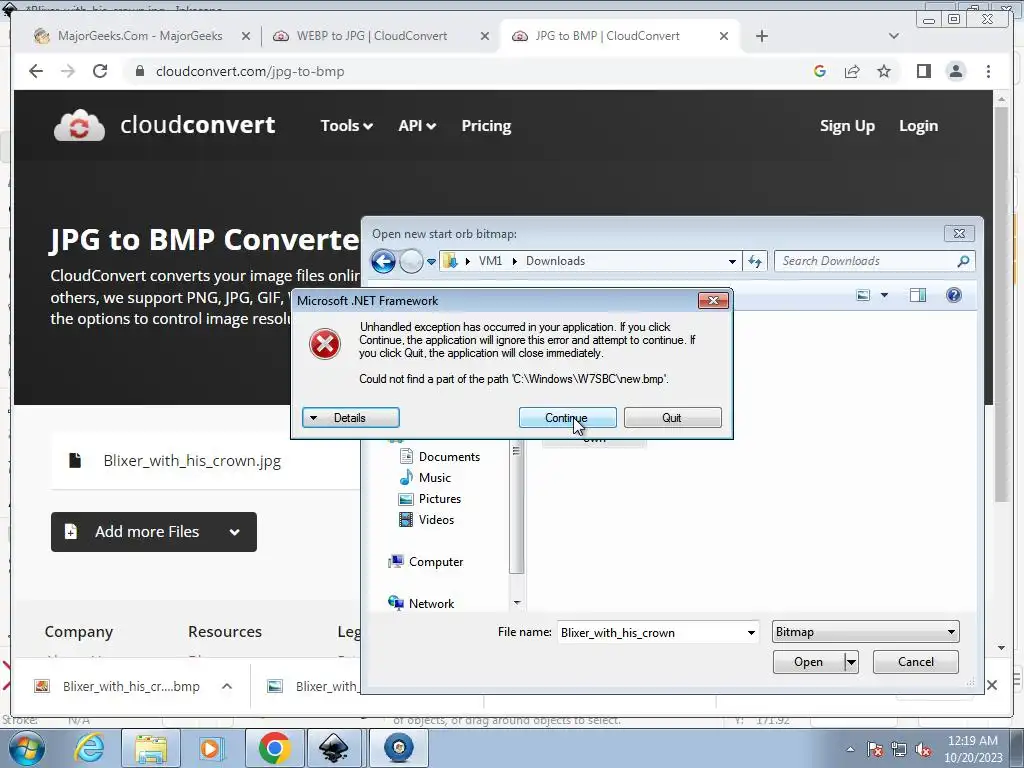
Task: Click the Chrome address bar URL
Action: pyautogui.click(x=250, y=71)
